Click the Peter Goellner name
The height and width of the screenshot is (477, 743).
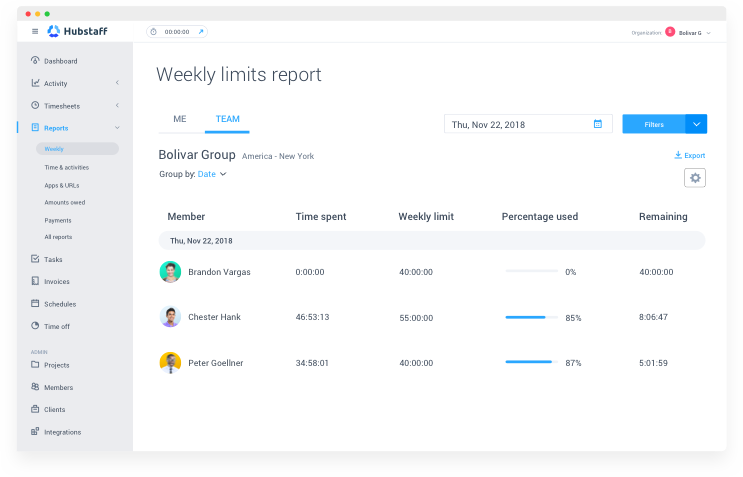click(216, 363)
